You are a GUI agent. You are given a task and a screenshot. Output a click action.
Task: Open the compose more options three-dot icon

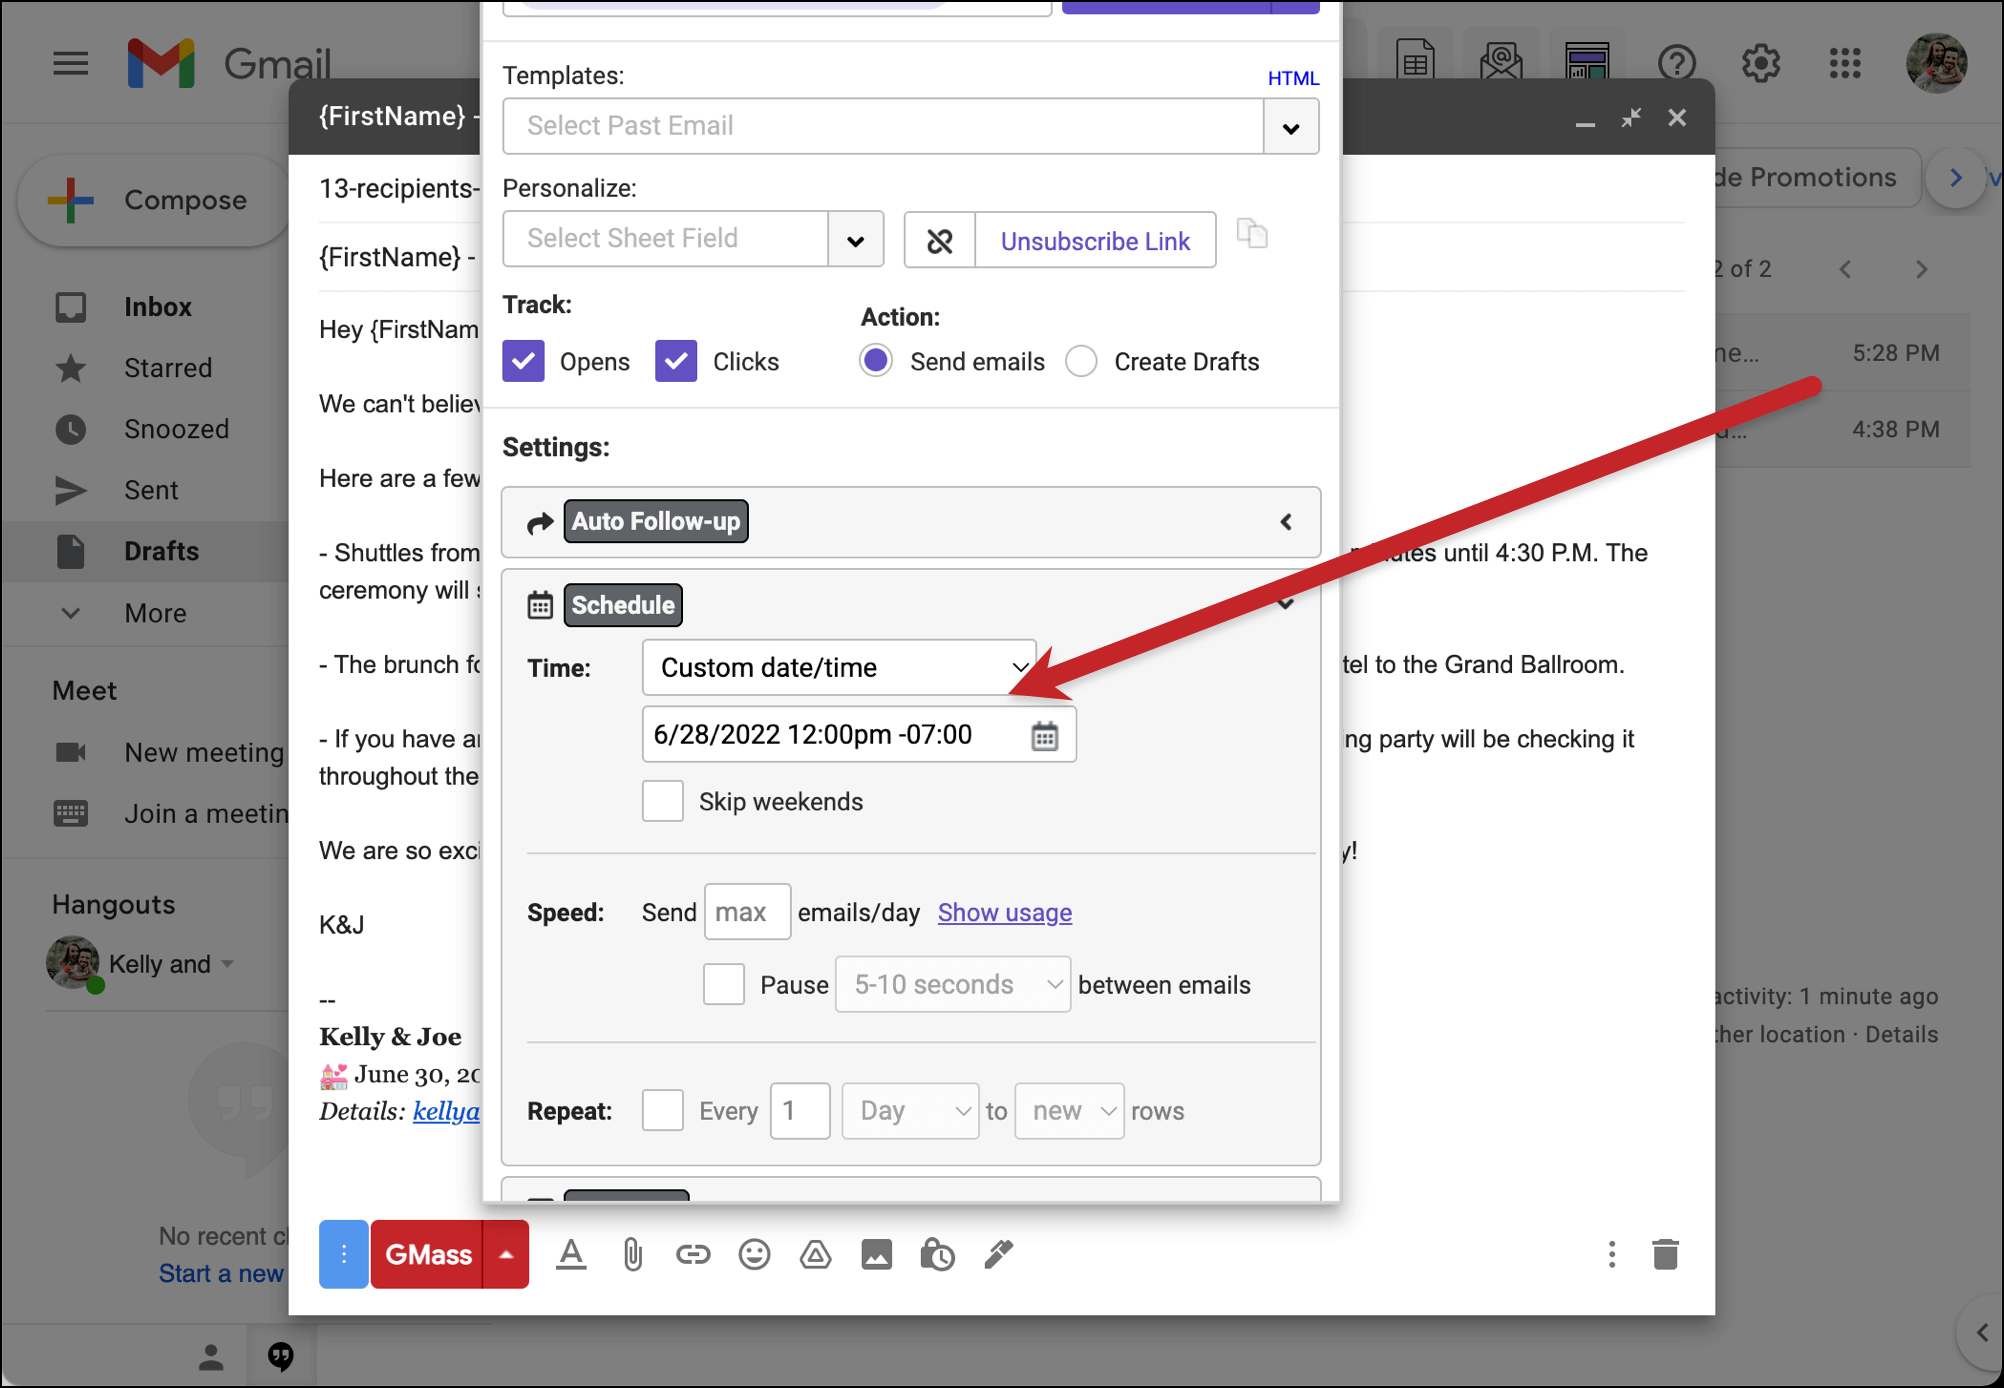click(1611, 1254)
